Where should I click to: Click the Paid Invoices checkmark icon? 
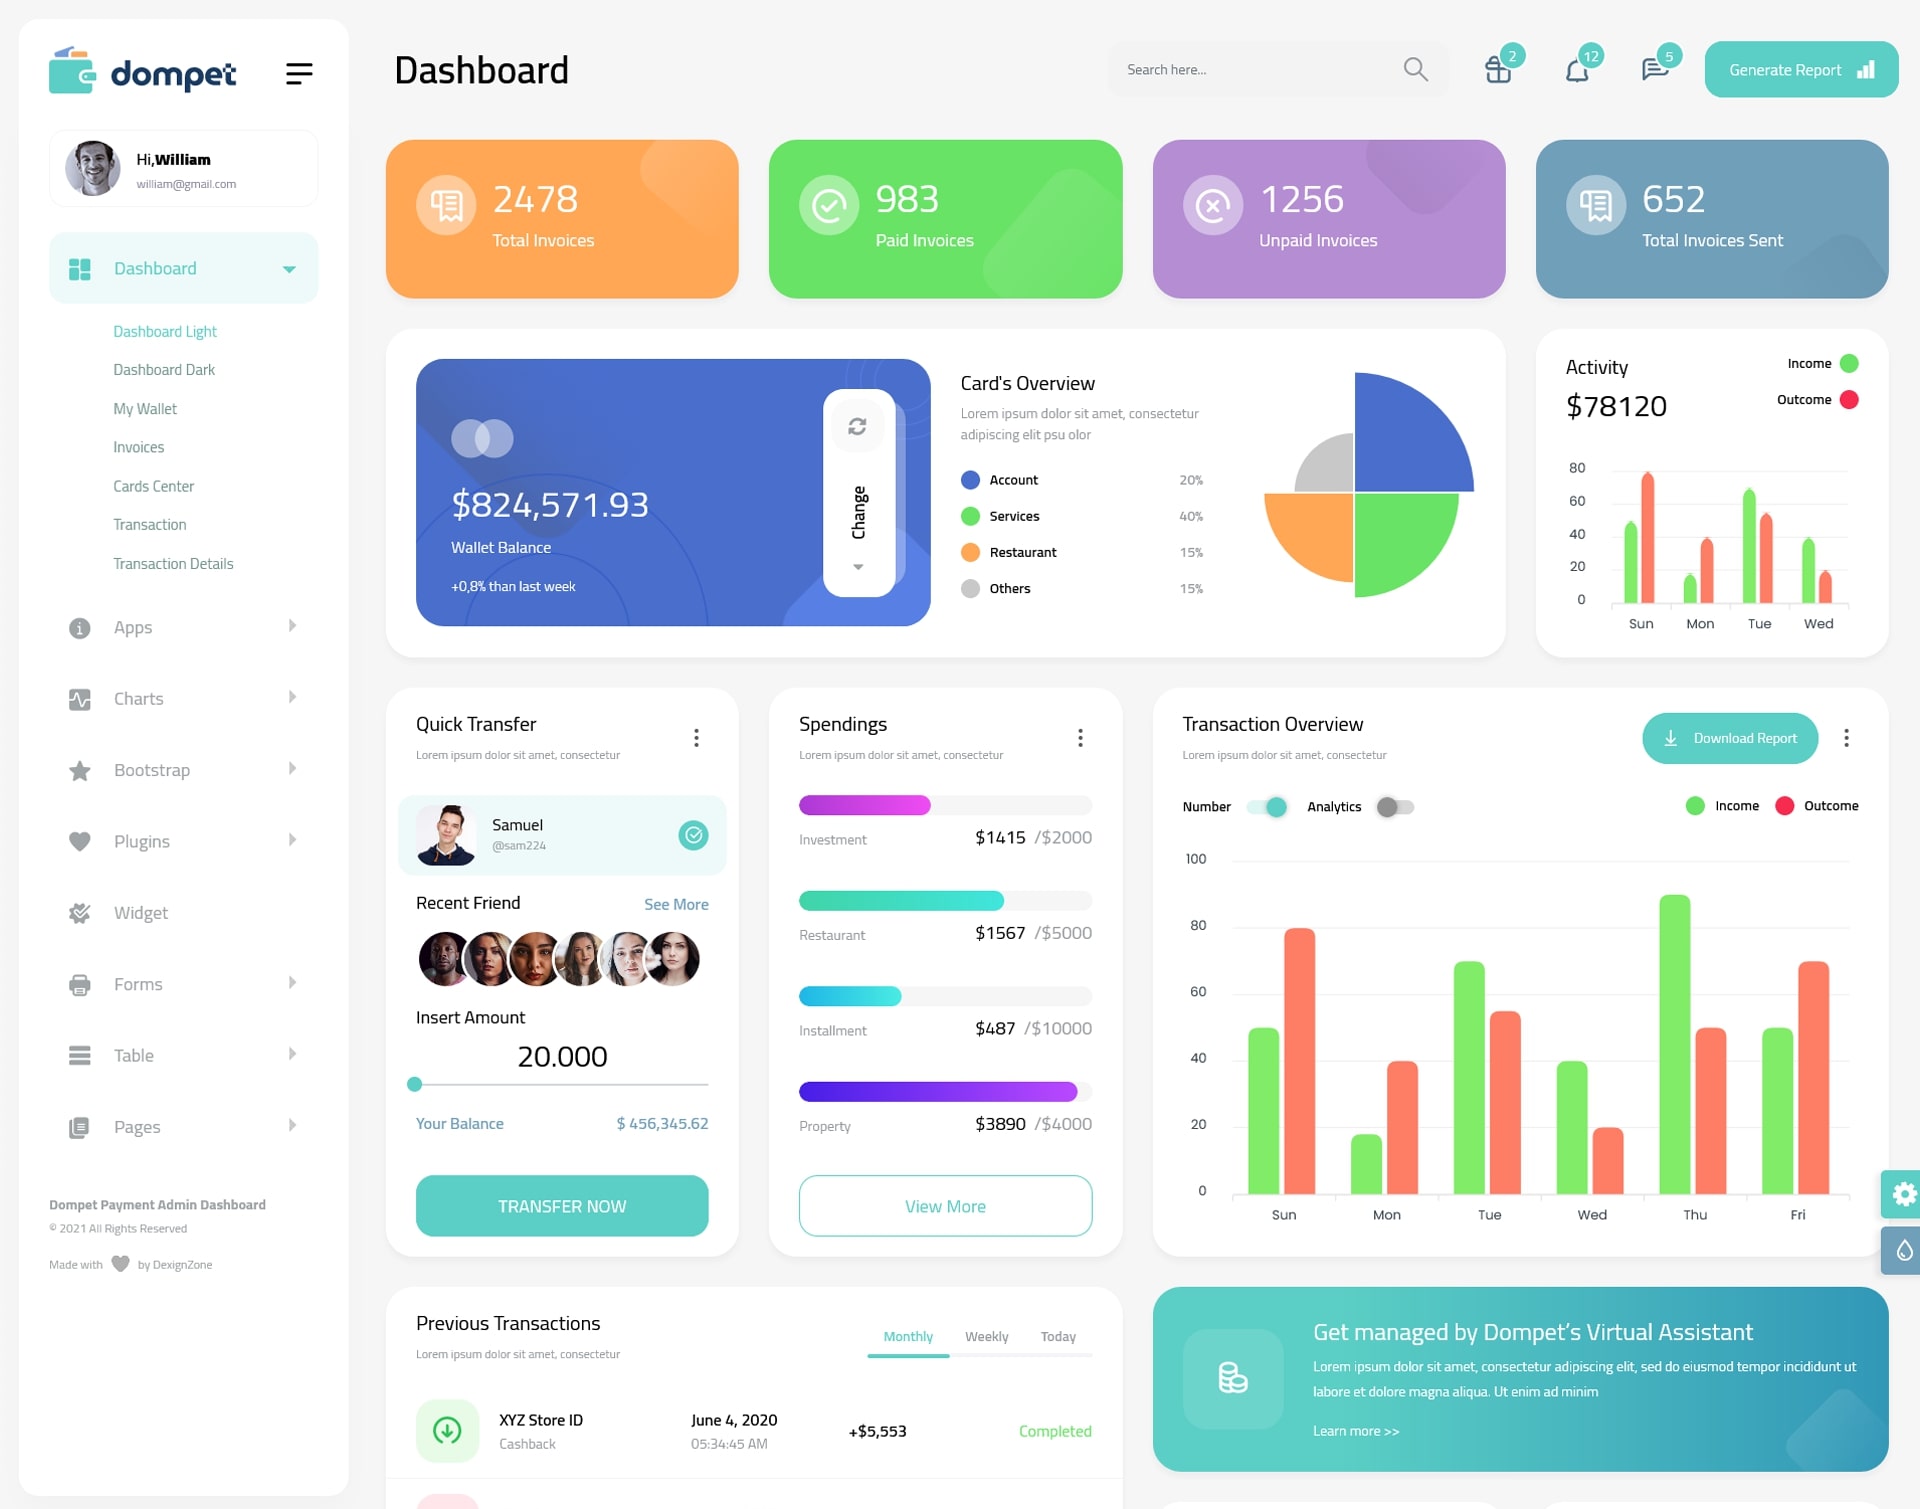(824, 204)
